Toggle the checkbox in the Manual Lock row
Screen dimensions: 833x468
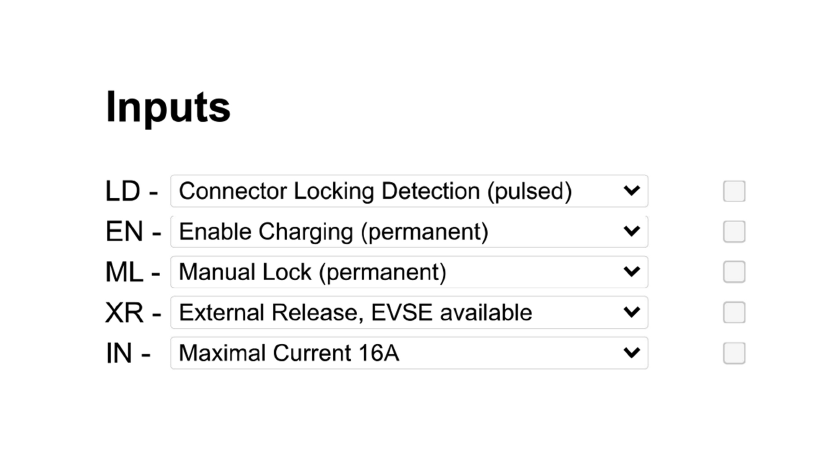(x=734, y=272)
